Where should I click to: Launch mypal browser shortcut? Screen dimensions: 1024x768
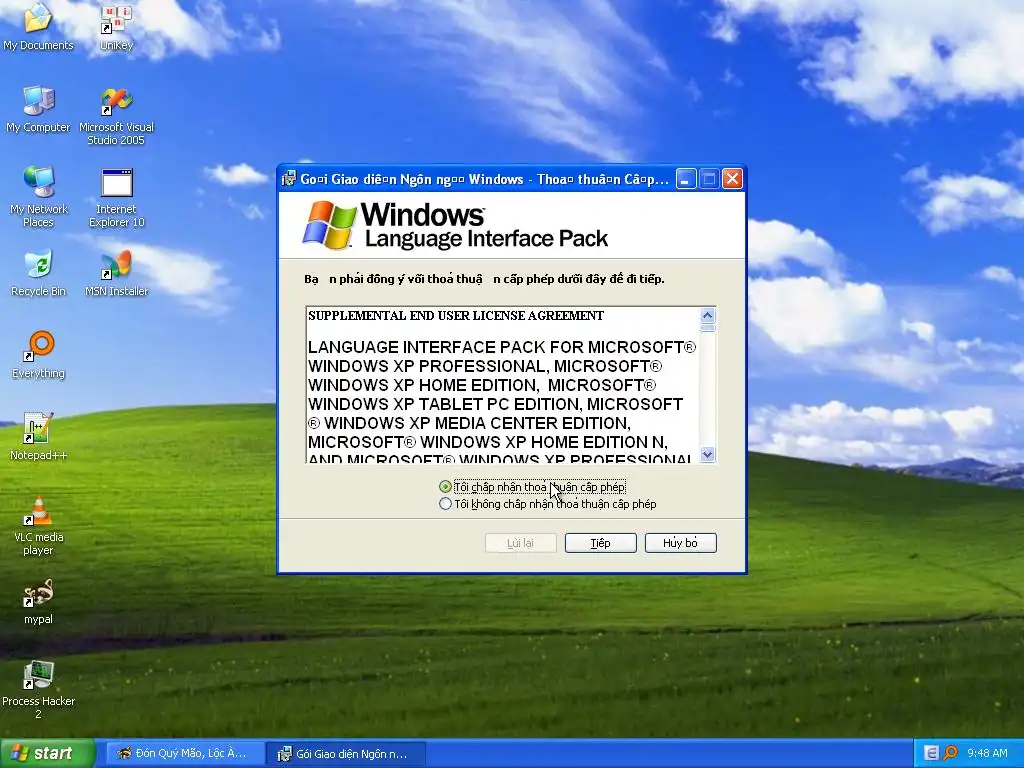point(38,601)
